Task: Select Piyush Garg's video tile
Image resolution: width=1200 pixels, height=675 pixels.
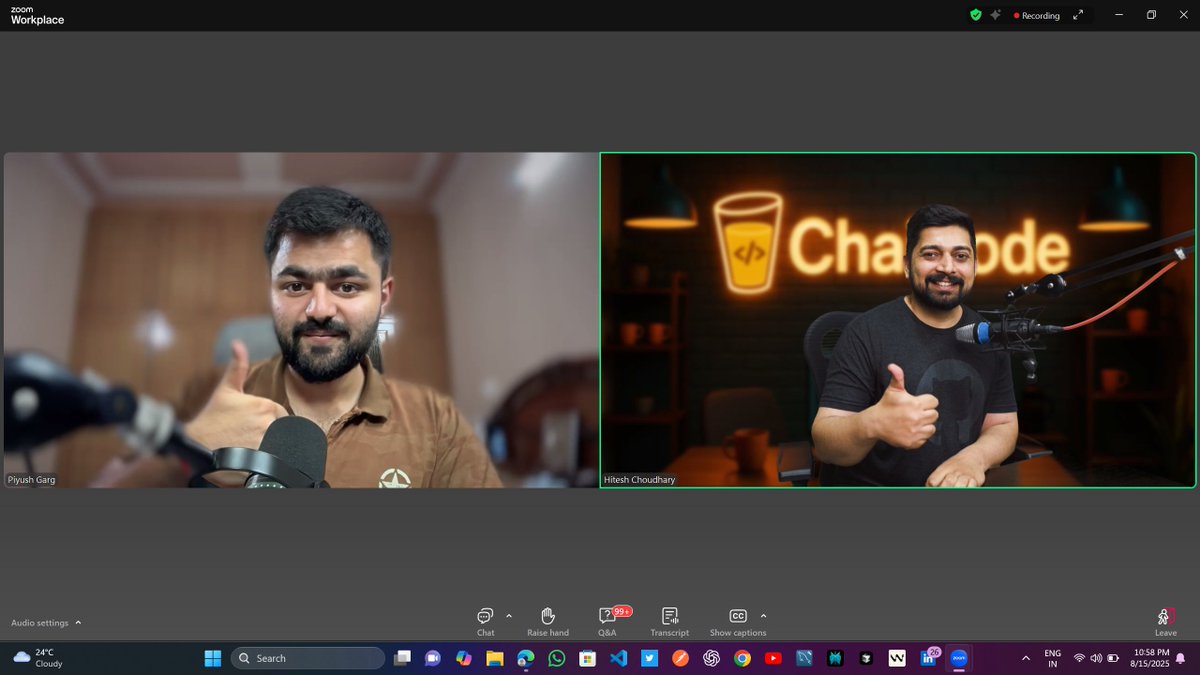Action: [301, 320]
